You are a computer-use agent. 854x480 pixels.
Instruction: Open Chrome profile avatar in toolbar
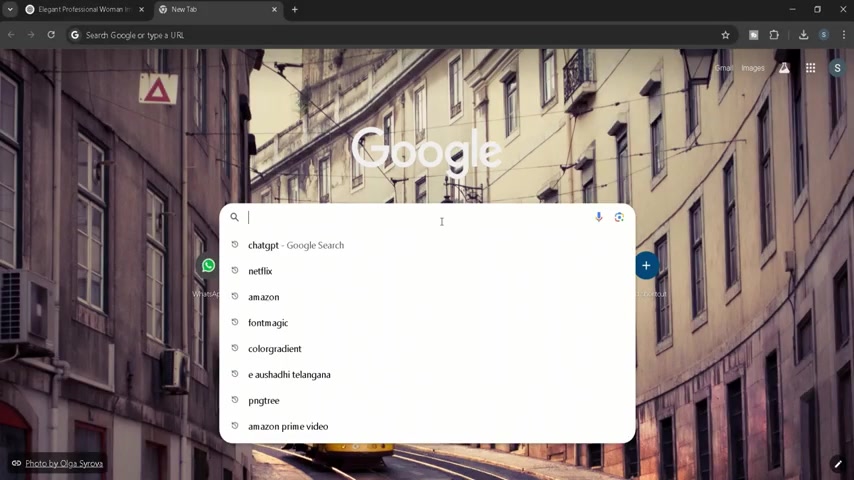pyautogui.click(x=824, y=35)
